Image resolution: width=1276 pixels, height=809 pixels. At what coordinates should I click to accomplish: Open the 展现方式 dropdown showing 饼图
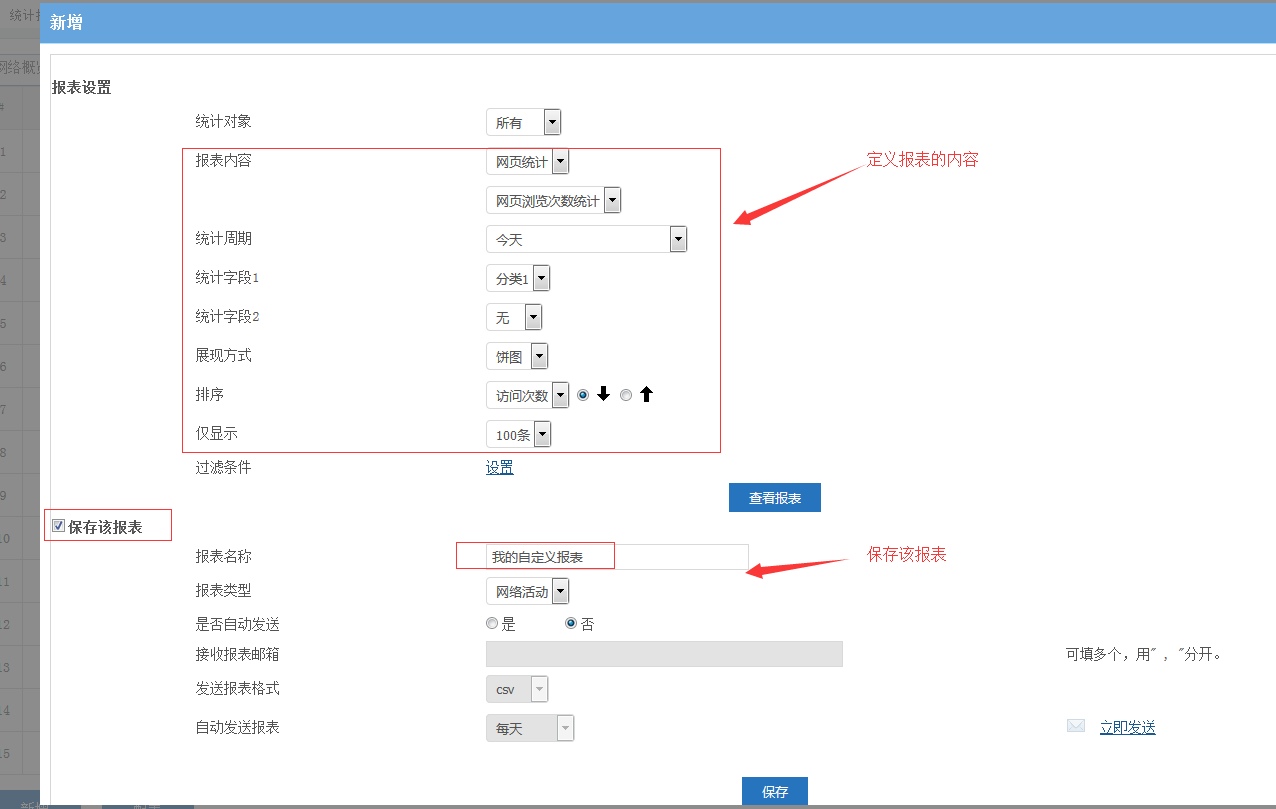point(517,356)
